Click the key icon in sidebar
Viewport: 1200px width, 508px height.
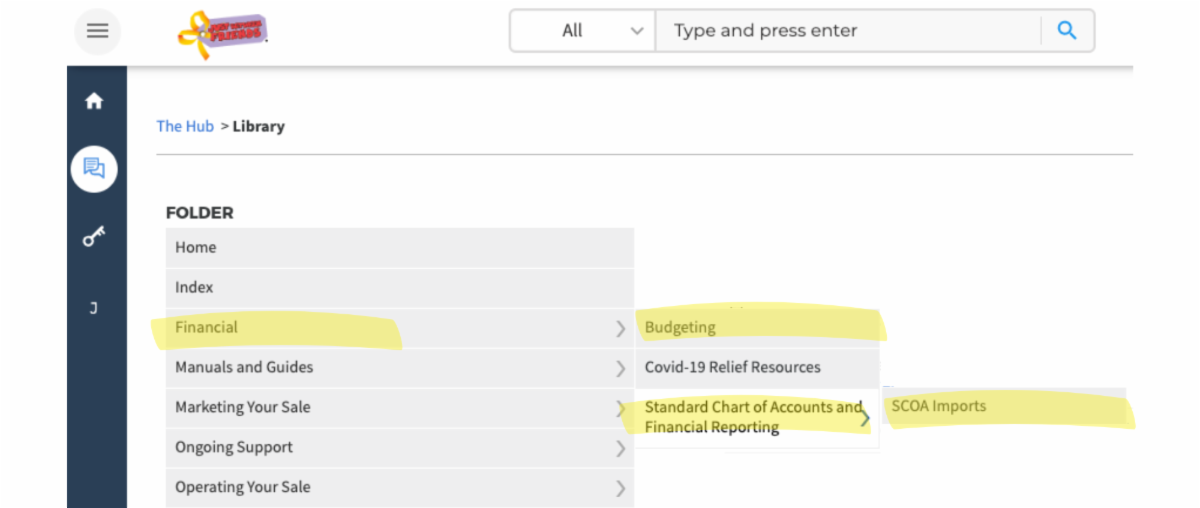(x=94, y=237)
